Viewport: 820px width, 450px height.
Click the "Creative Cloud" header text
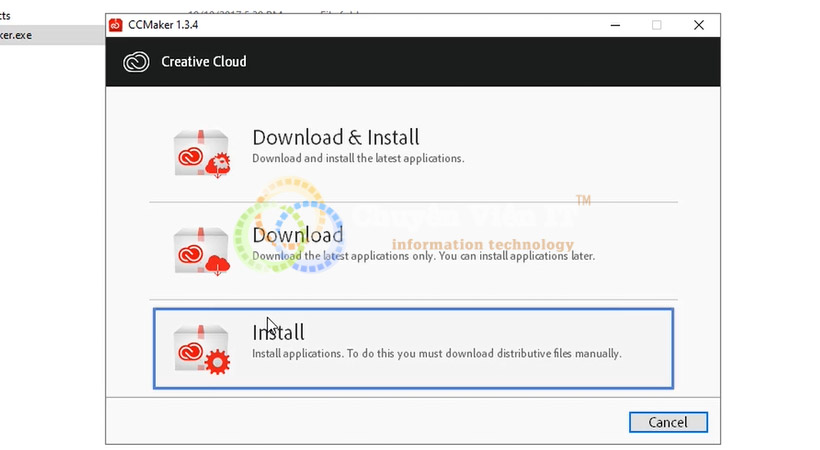tap(204, 62)
